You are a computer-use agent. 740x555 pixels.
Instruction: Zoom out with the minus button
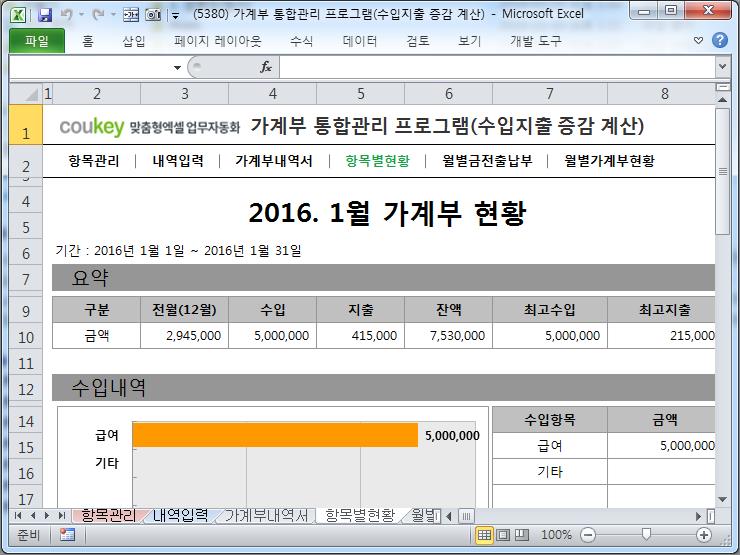588,535
